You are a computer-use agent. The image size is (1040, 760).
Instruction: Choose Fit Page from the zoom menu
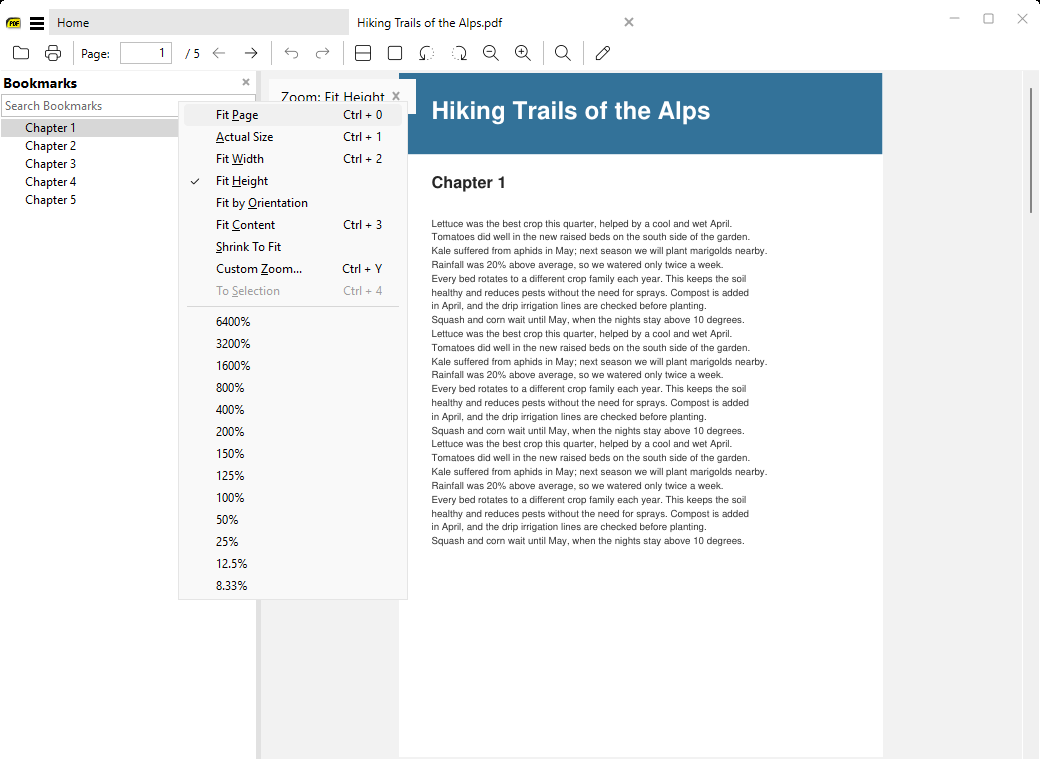click(x=292, y=115)
